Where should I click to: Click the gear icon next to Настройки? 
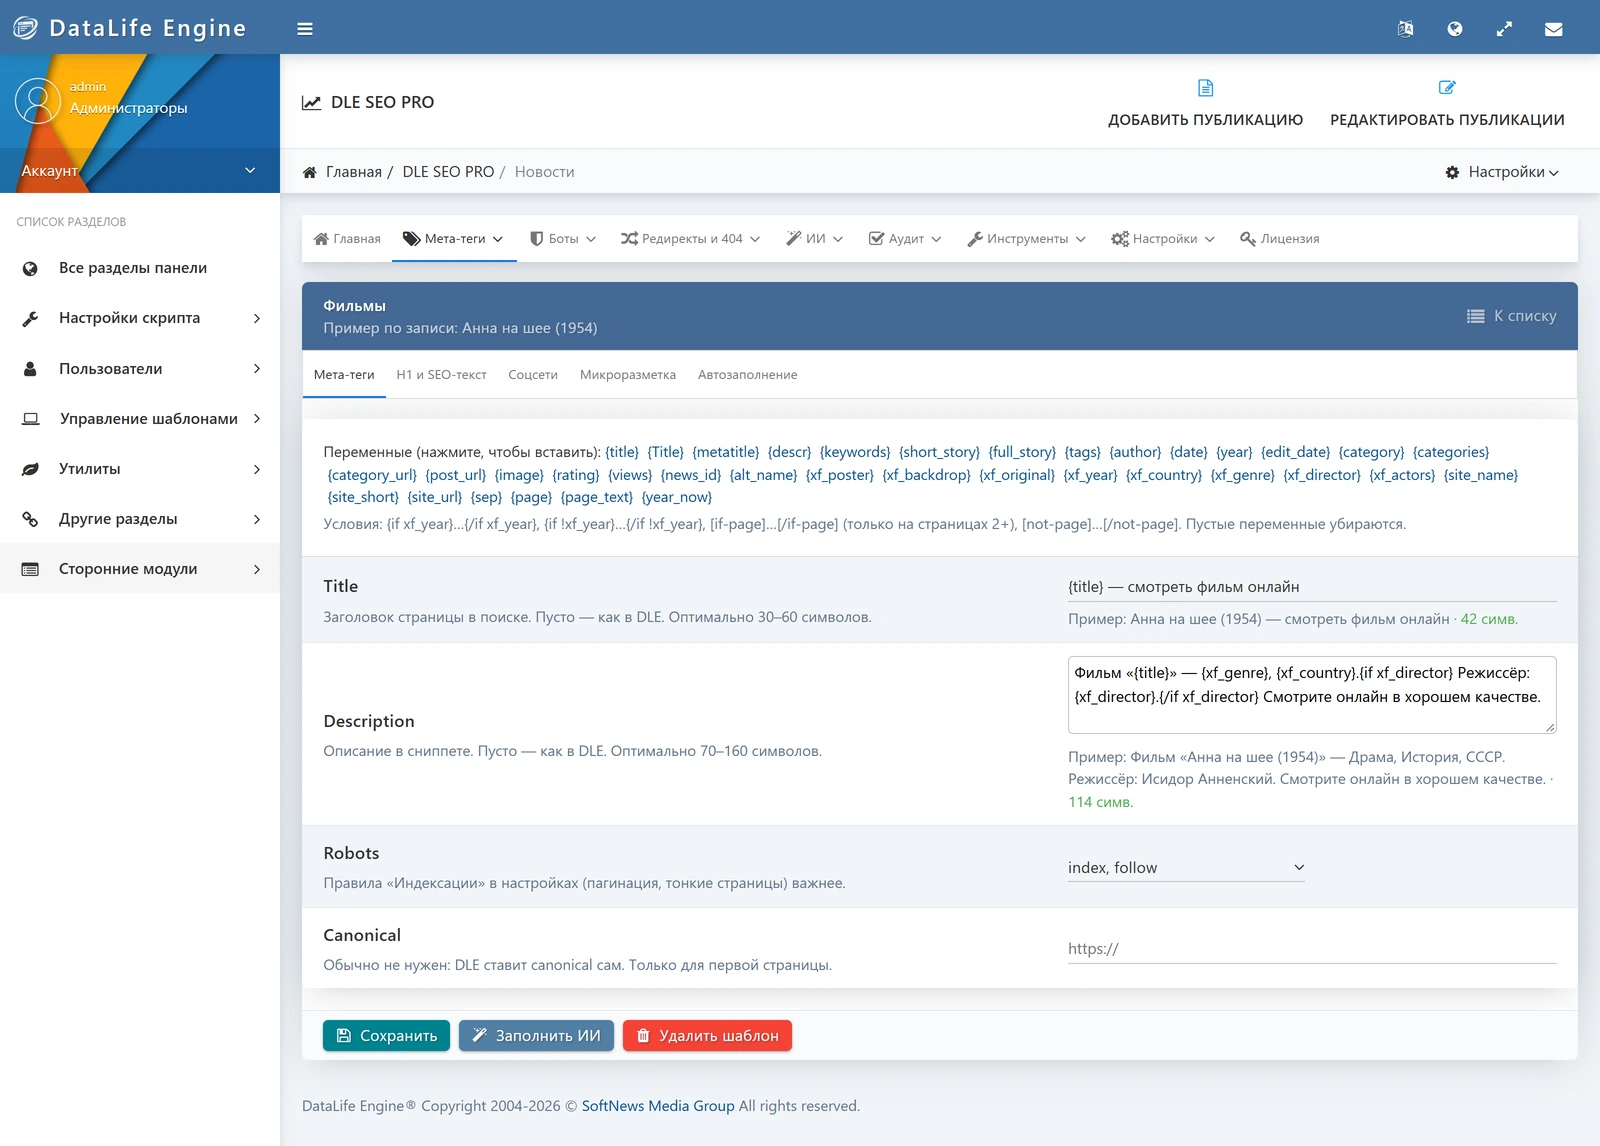(x=1452, y=172)
